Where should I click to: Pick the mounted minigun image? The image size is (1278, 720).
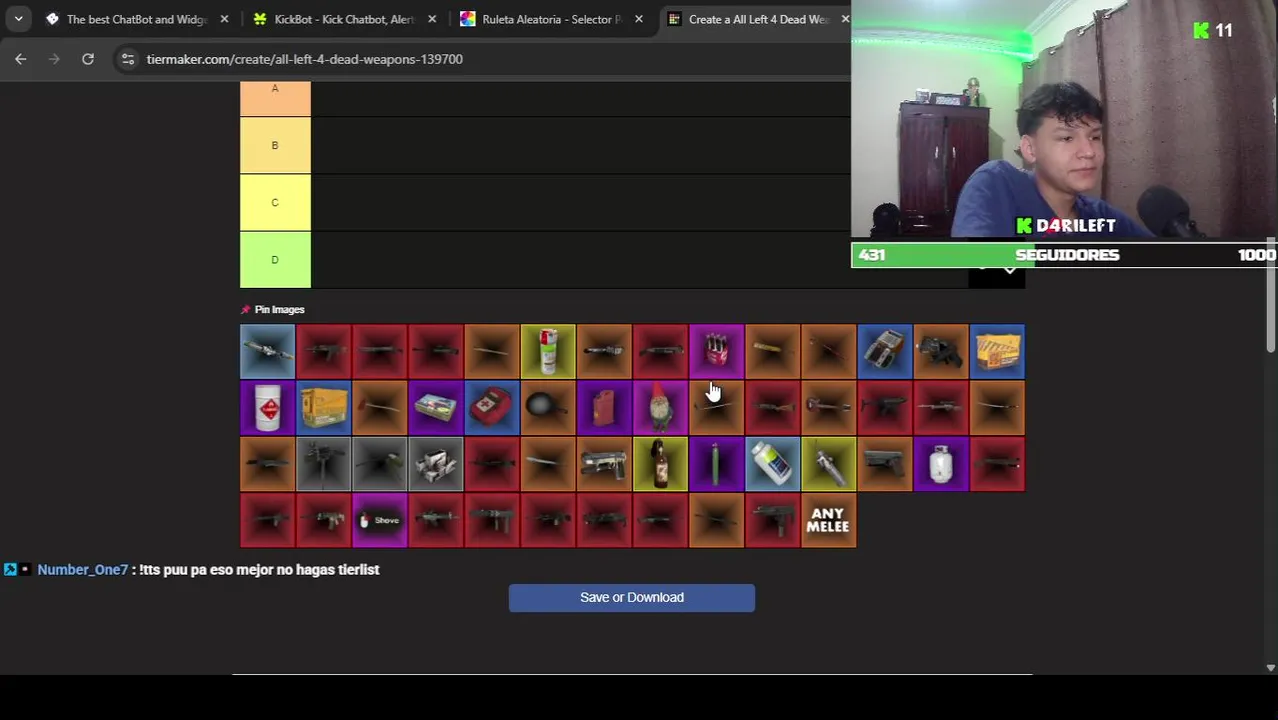[x=324, y=464]
